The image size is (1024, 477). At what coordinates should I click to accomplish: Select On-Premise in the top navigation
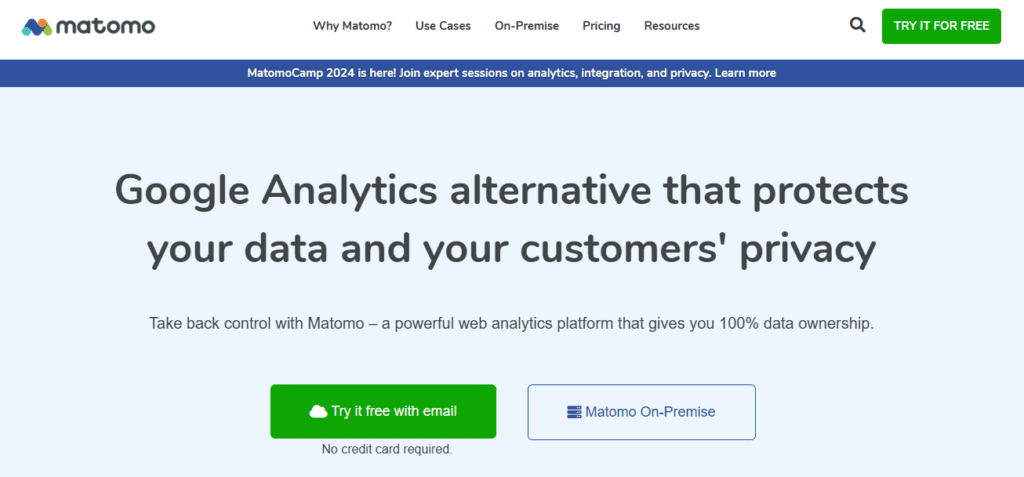coord(526,26)
